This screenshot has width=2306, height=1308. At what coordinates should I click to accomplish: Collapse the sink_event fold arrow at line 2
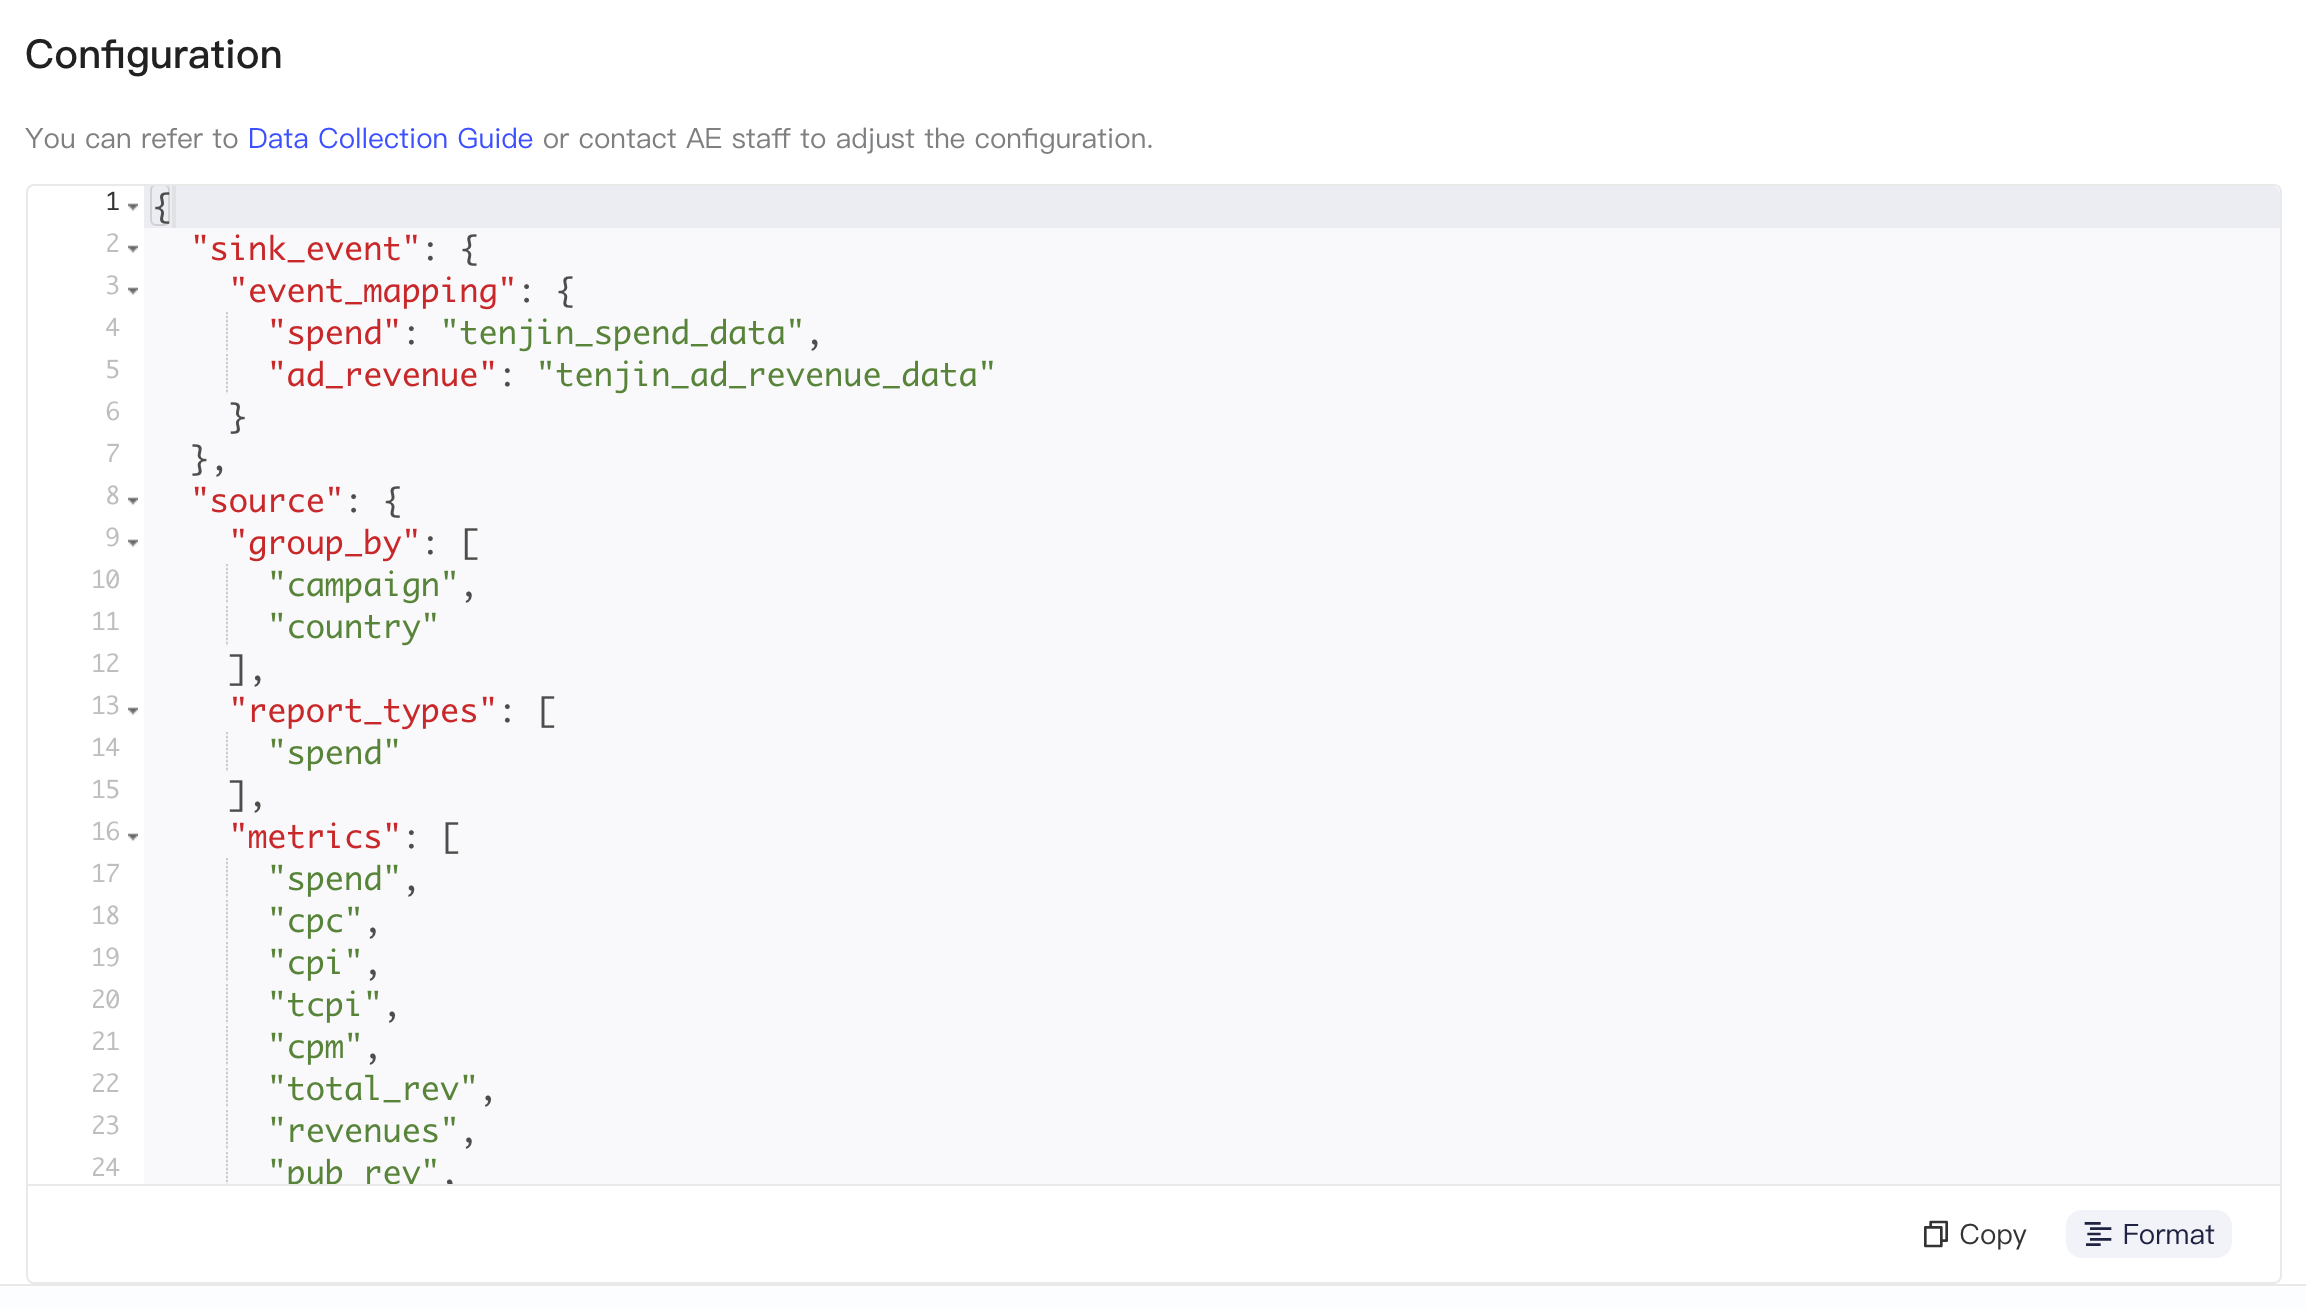click(133, 248)
